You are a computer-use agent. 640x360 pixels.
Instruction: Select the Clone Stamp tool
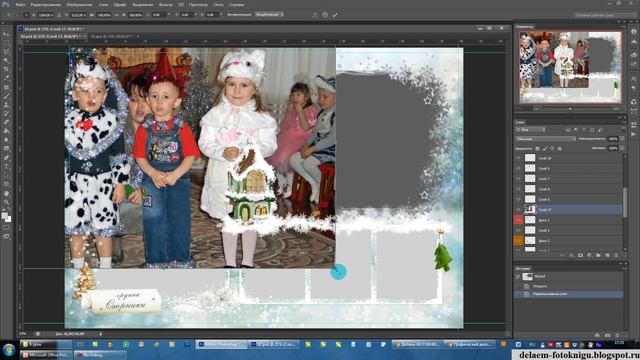point(7,104)
